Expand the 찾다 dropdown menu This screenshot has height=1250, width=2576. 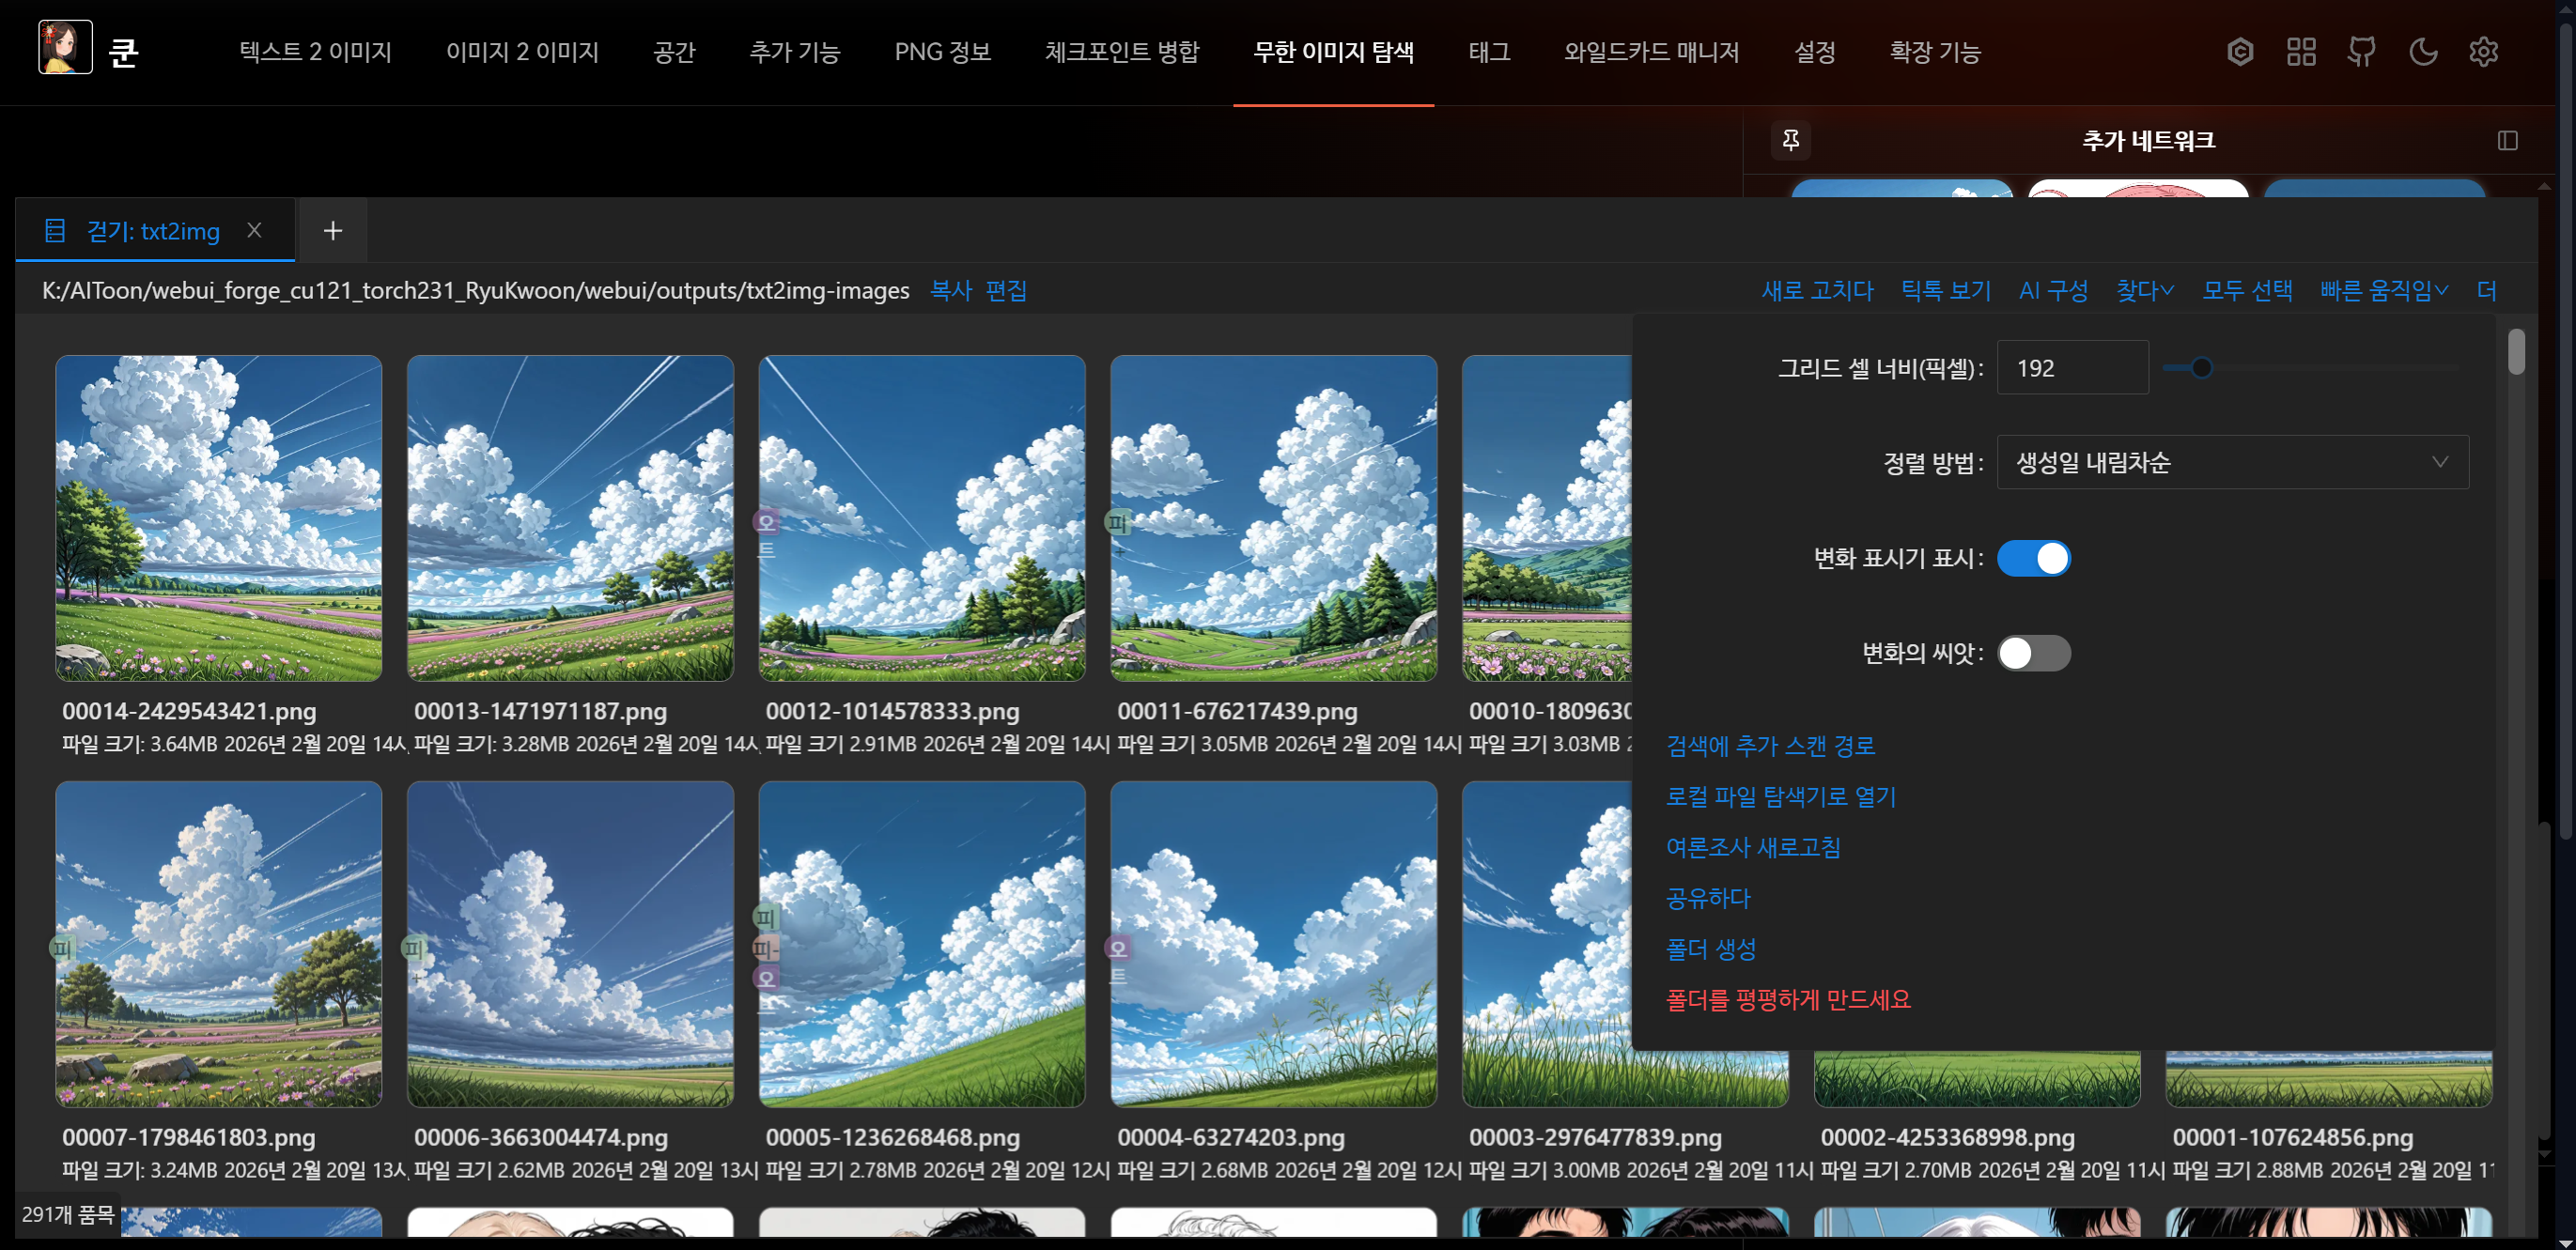pyautogui.click(x=2144, y=291)
